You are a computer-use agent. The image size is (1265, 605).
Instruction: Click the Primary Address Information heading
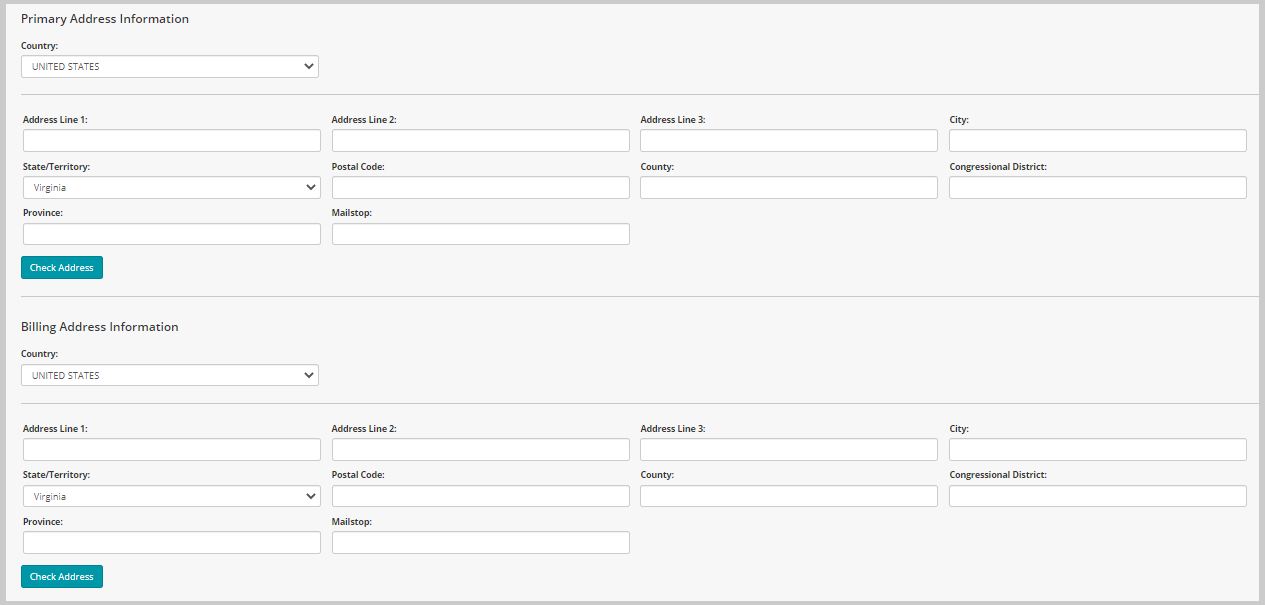click(x=105, y=19)
